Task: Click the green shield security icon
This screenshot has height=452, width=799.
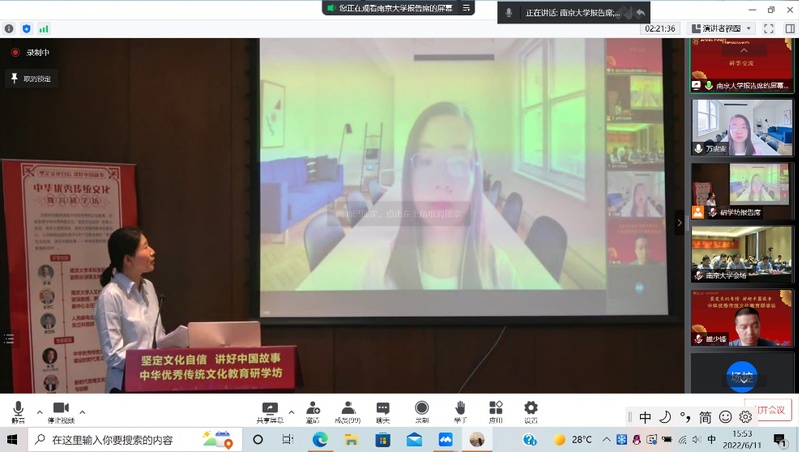Action: click(x=26, y=29)
